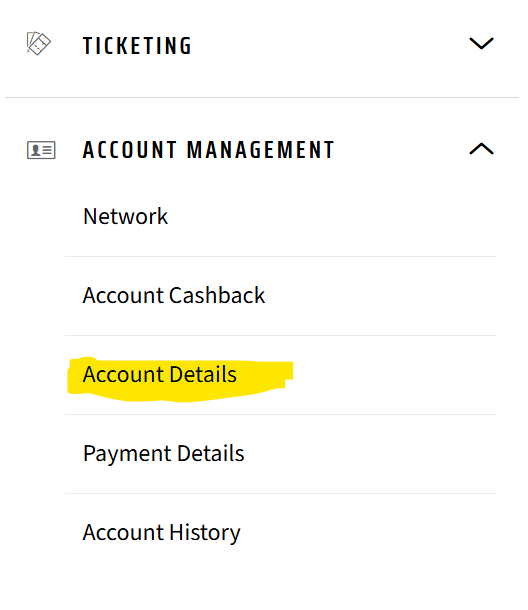Select the ACCOUNT MANAGEMENT heading text
The width and height of the screenshot is (528, 610).
coord(209,150)
